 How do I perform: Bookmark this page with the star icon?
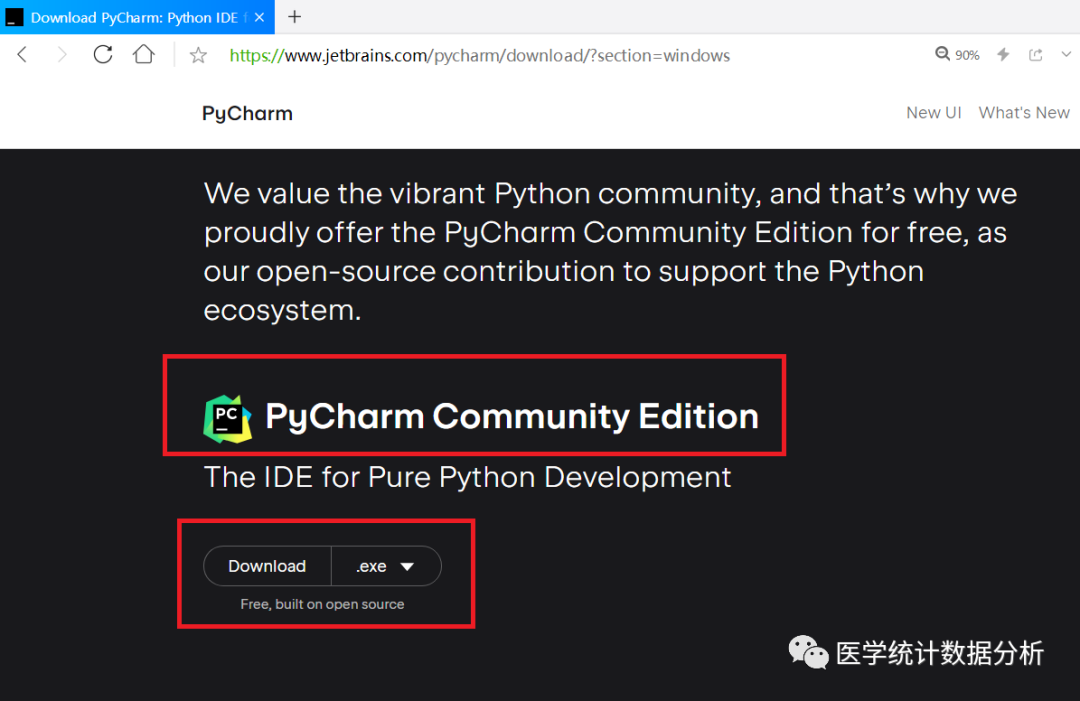tap(198, 55)
